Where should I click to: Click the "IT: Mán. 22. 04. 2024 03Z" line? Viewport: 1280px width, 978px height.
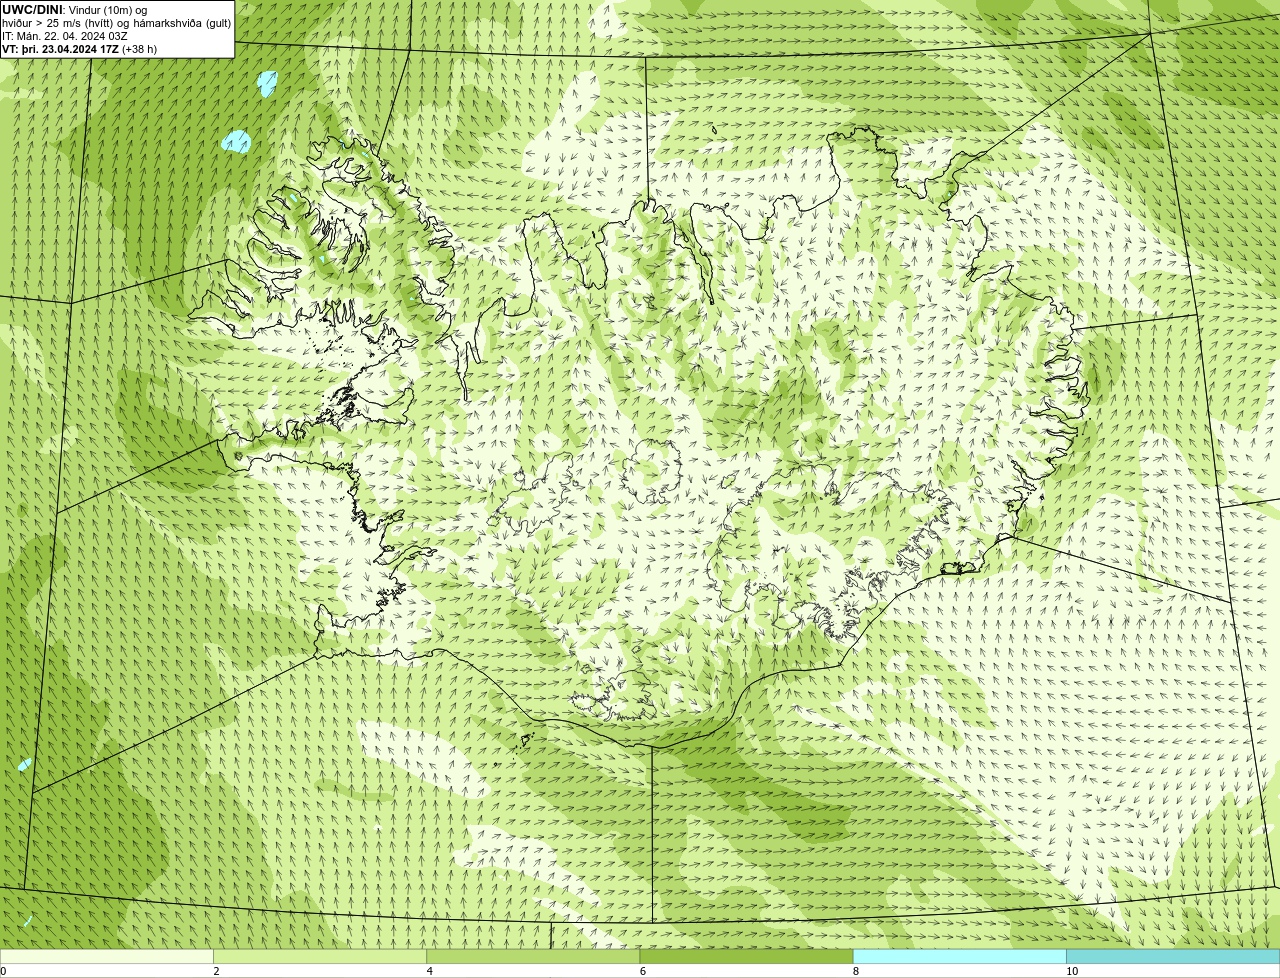[x=65, y=36]
